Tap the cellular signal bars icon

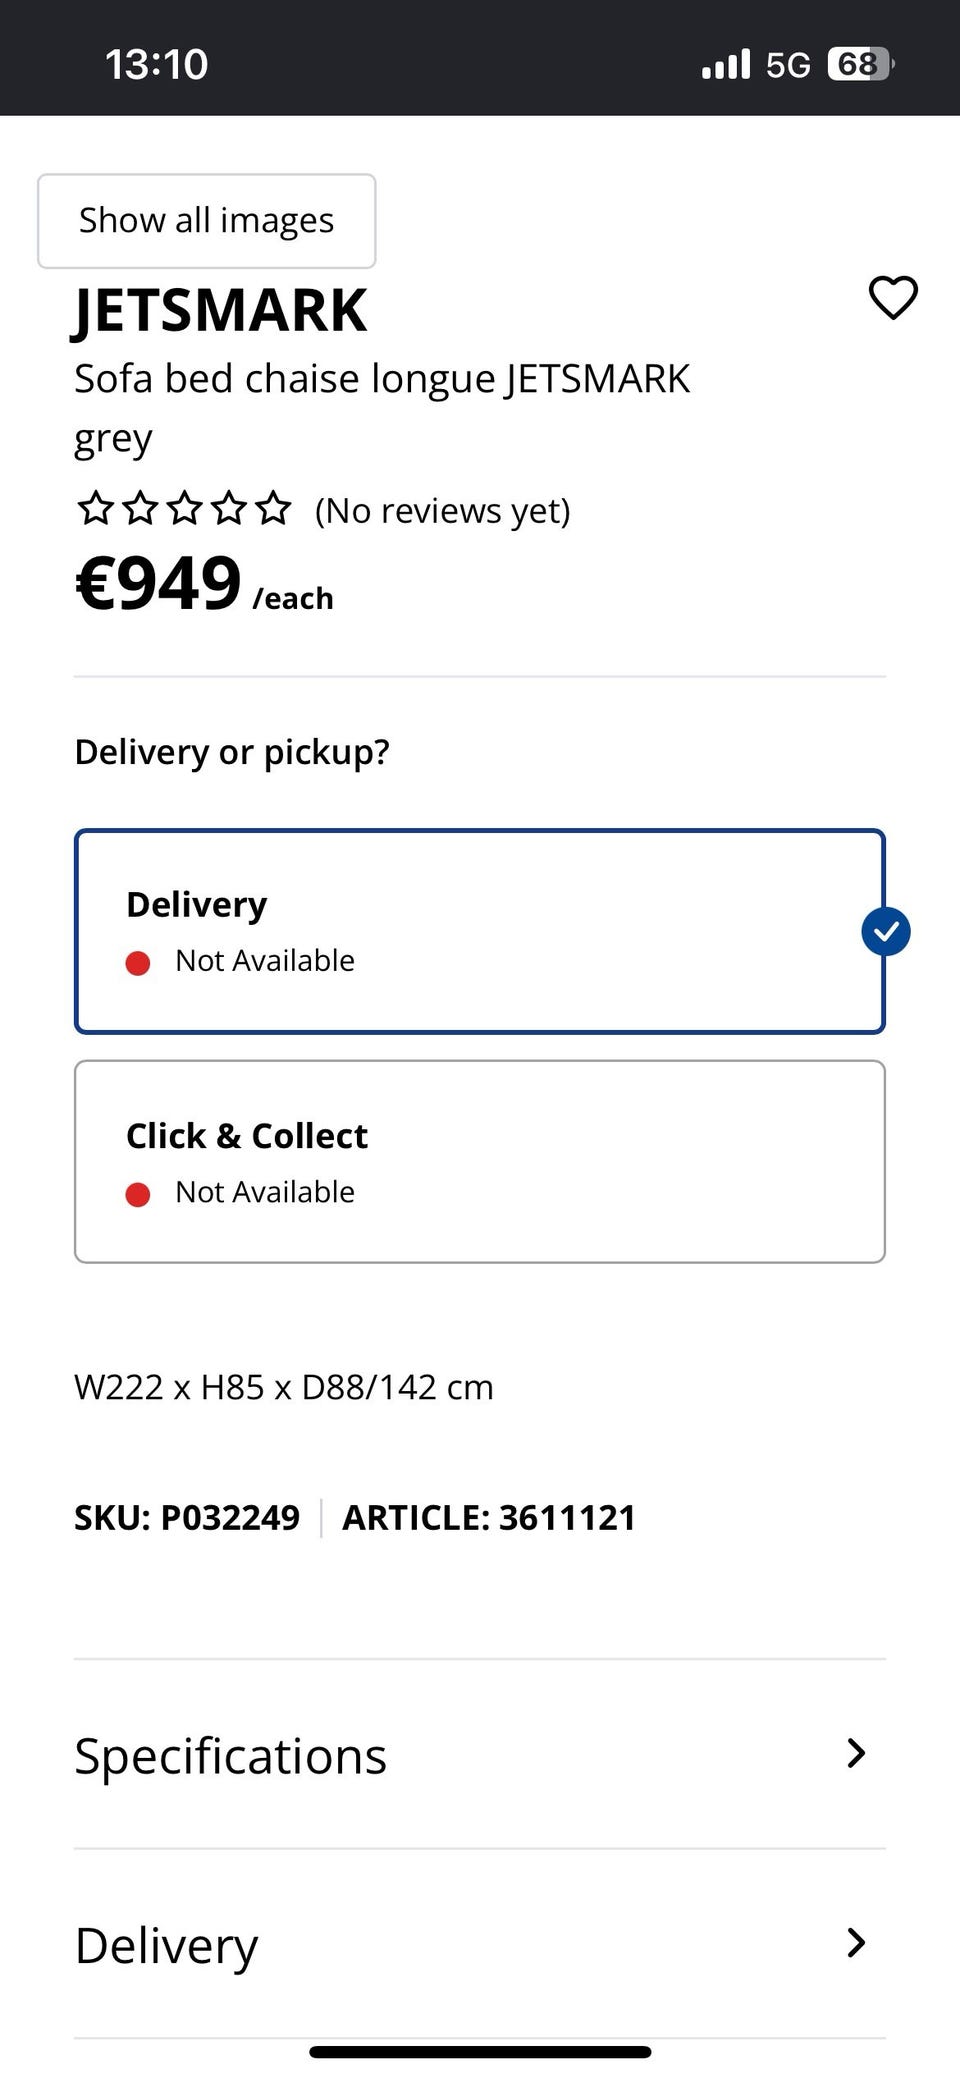click(x=726, y=65)
